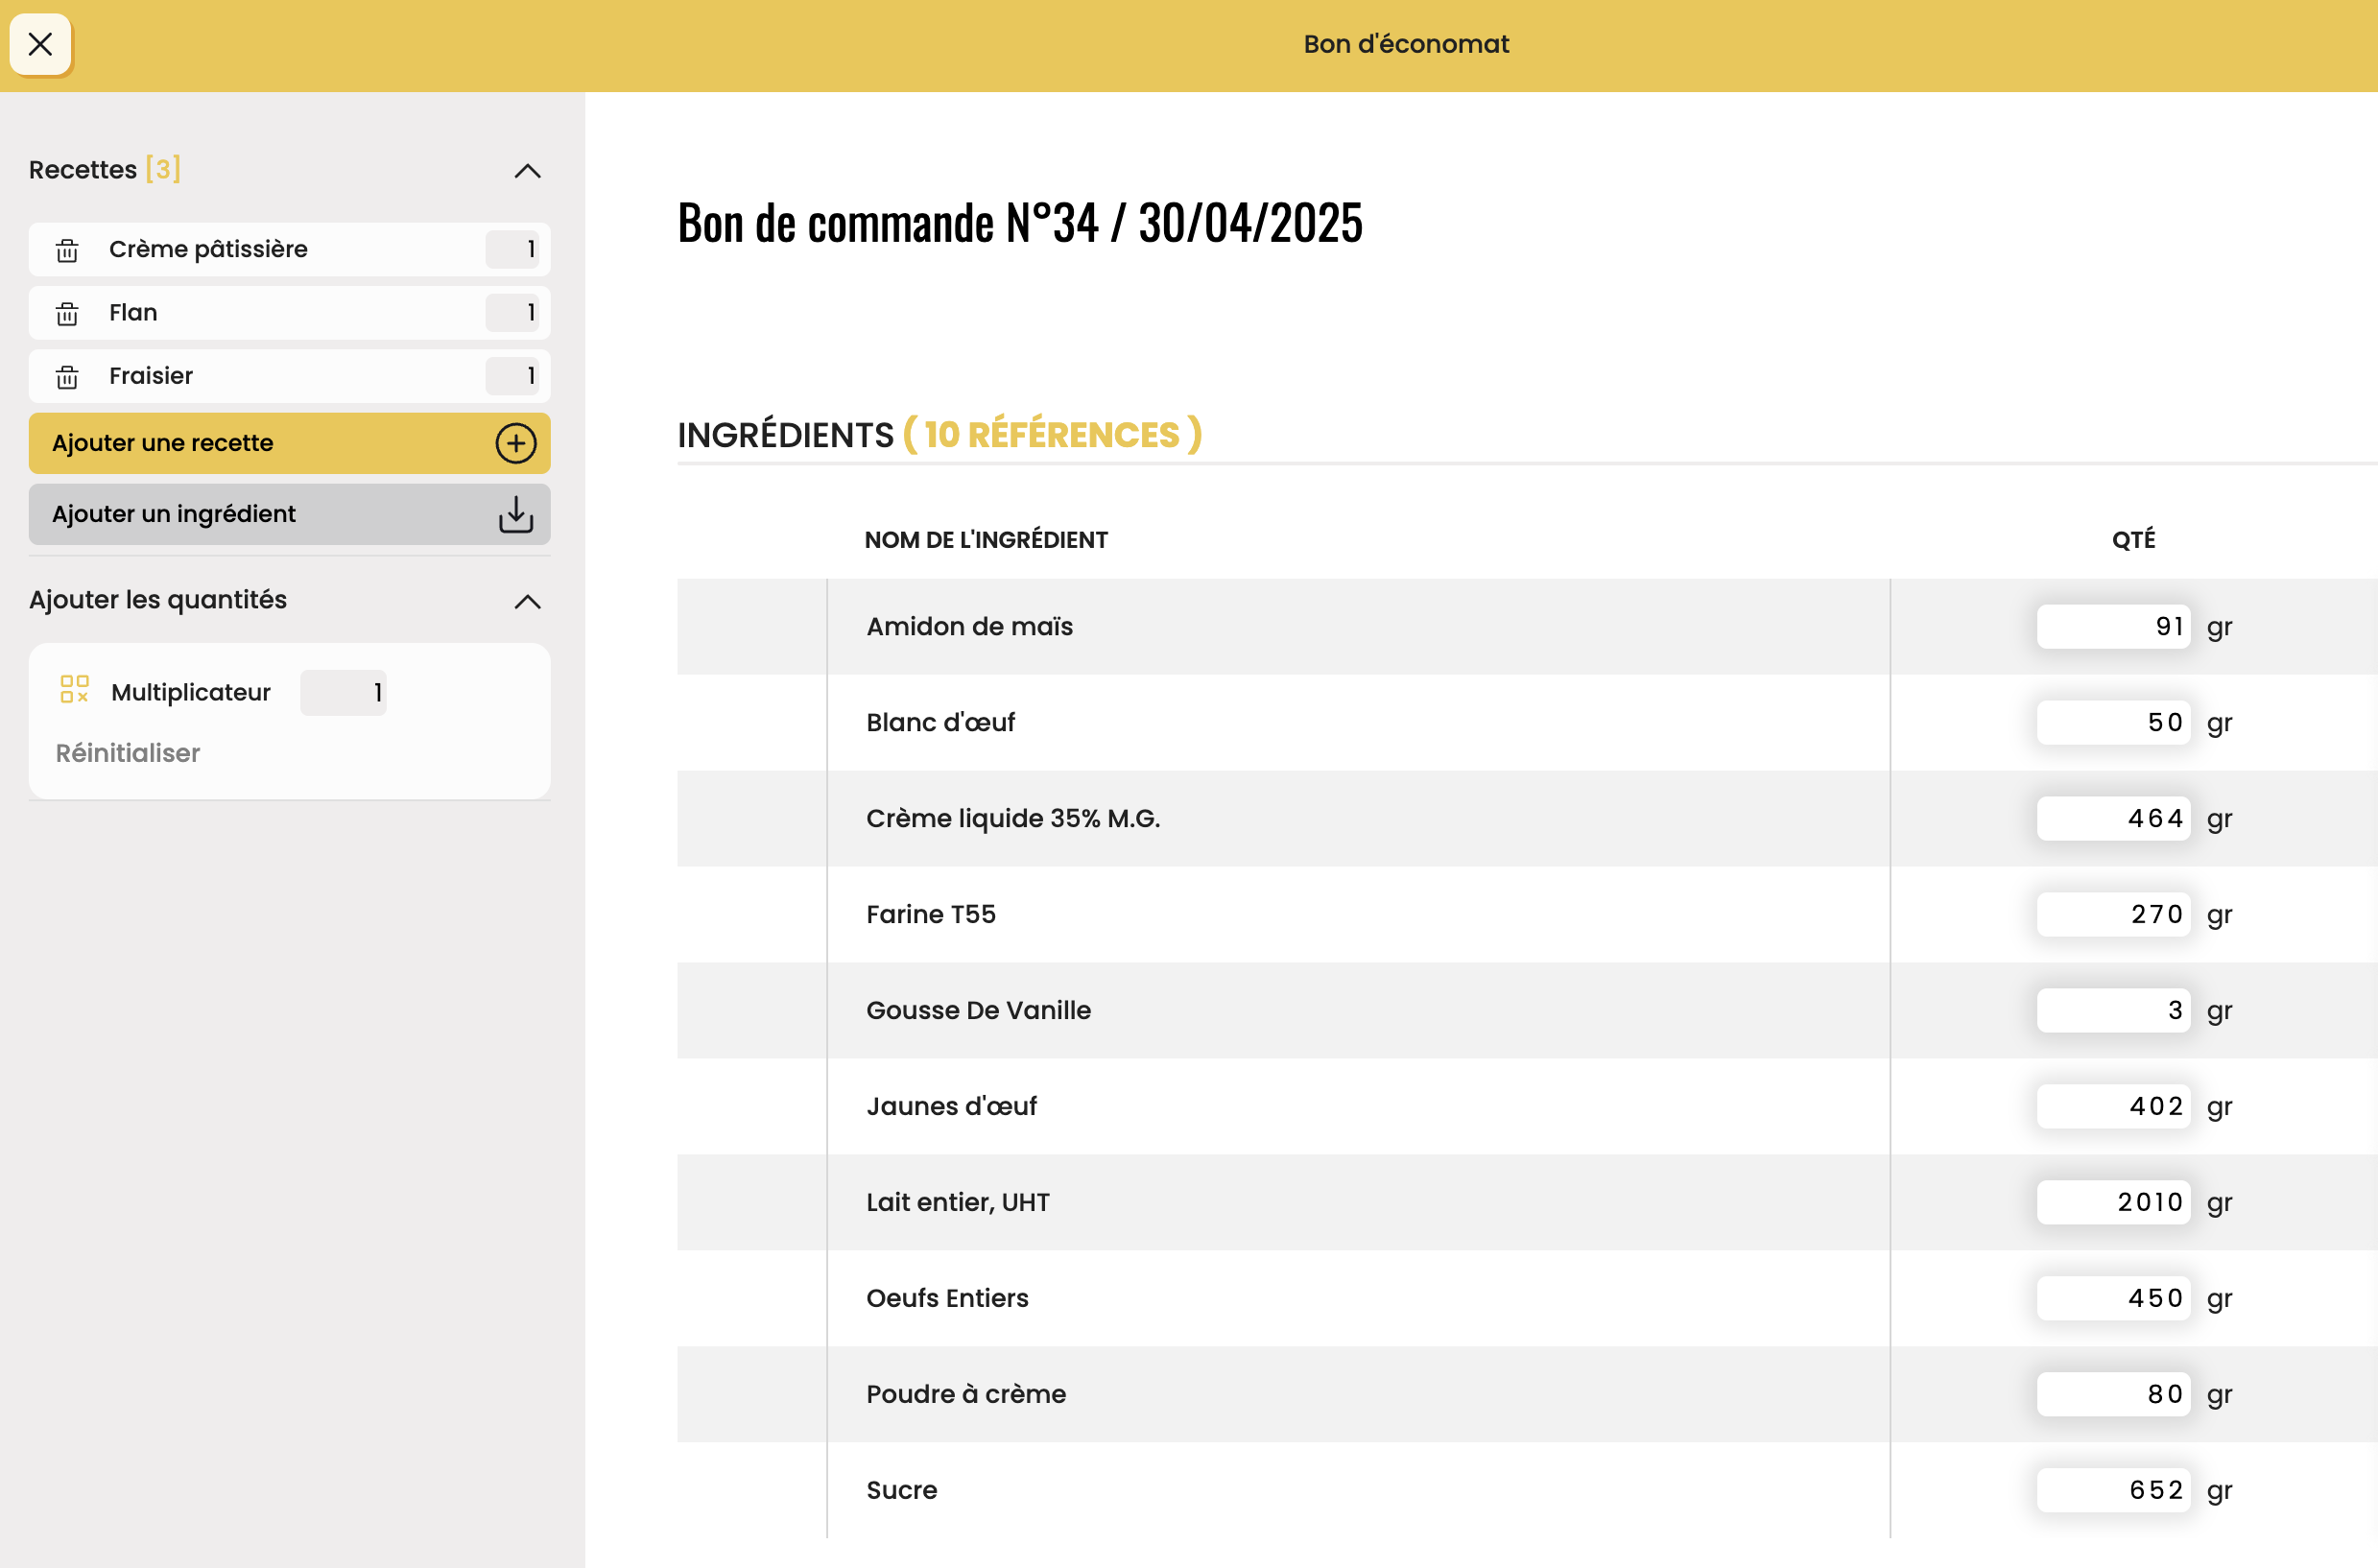Add a recipe with Ajouter une recette
The height and width of the screenshot is (1568, 2378).
click(x=290, y=443)
